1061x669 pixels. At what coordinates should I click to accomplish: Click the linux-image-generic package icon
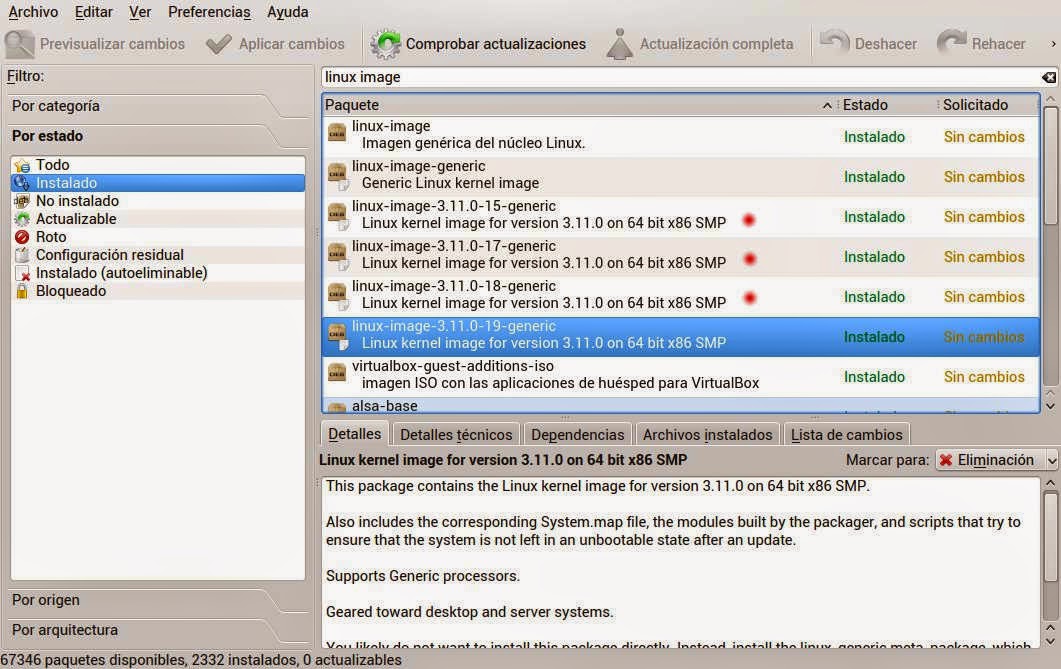(x=338, y=175)
